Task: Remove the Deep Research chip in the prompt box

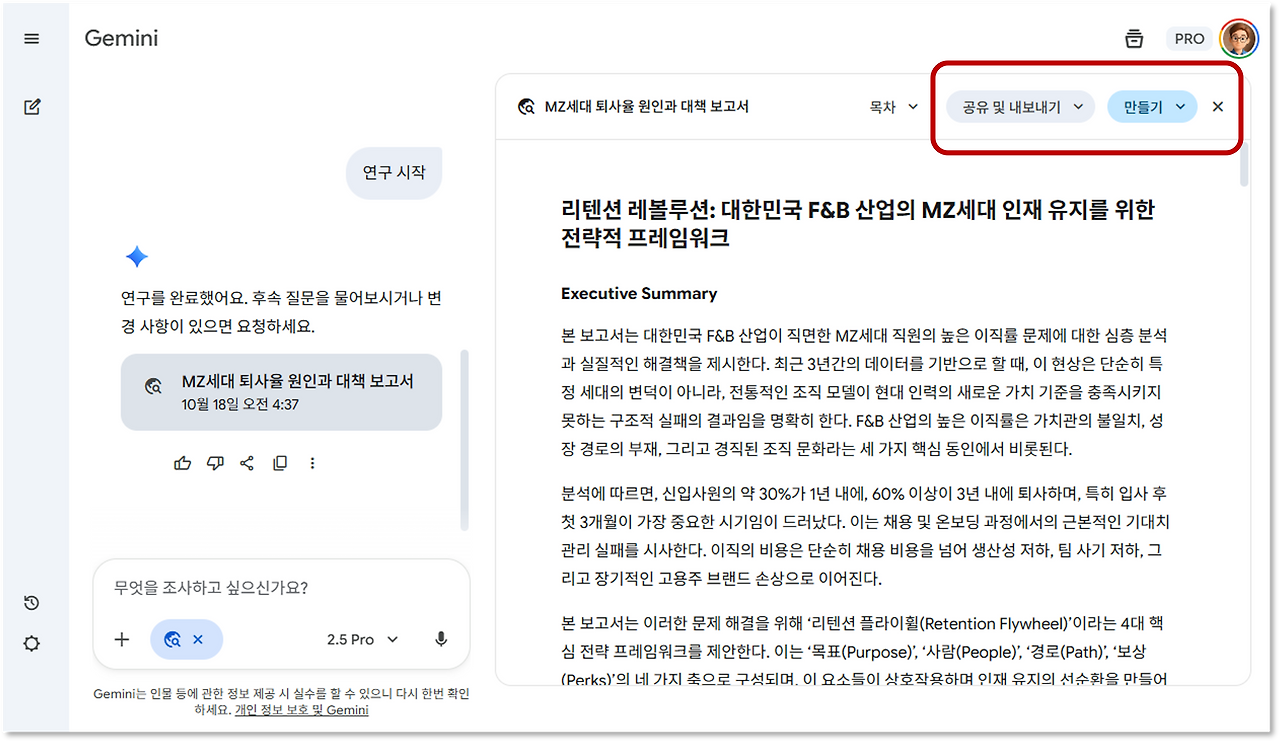Action: tap(198, 640)
